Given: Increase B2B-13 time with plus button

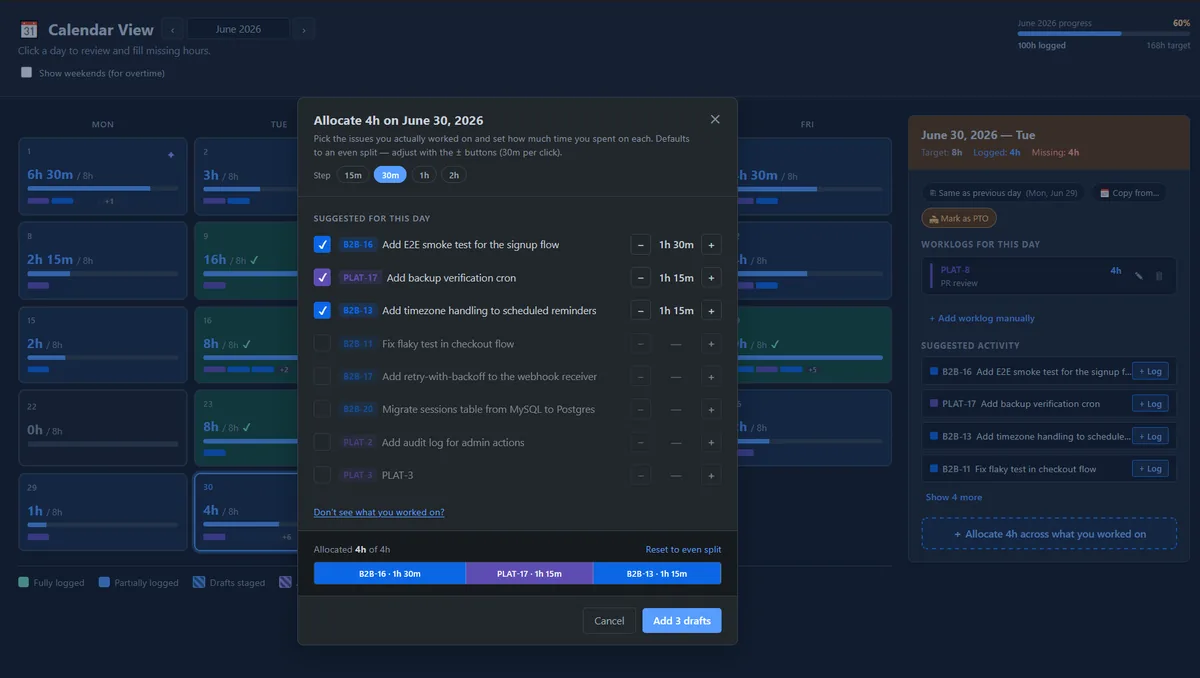Looking at the screenshot, I should (711, 311).
